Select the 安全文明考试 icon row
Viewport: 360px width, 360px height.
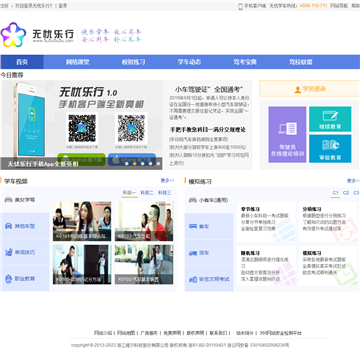coord(209,279)
